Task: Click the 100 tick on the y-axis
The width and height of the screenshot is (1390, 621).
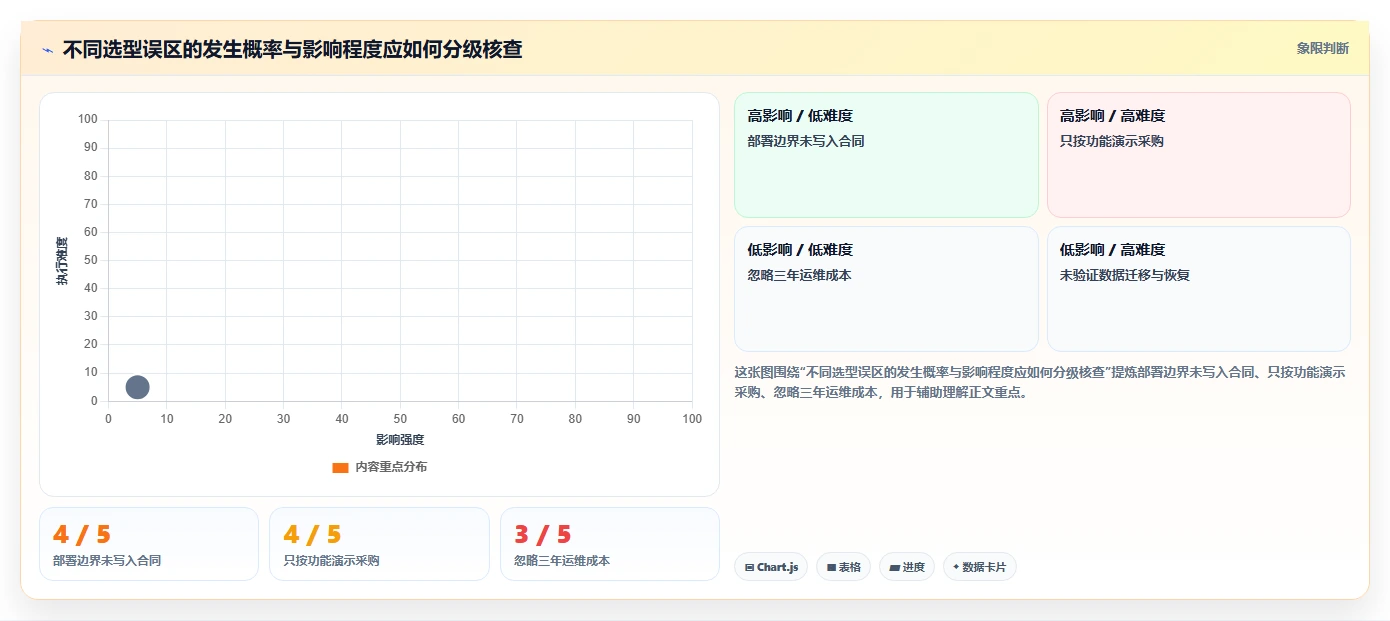Action: (88, 120)
